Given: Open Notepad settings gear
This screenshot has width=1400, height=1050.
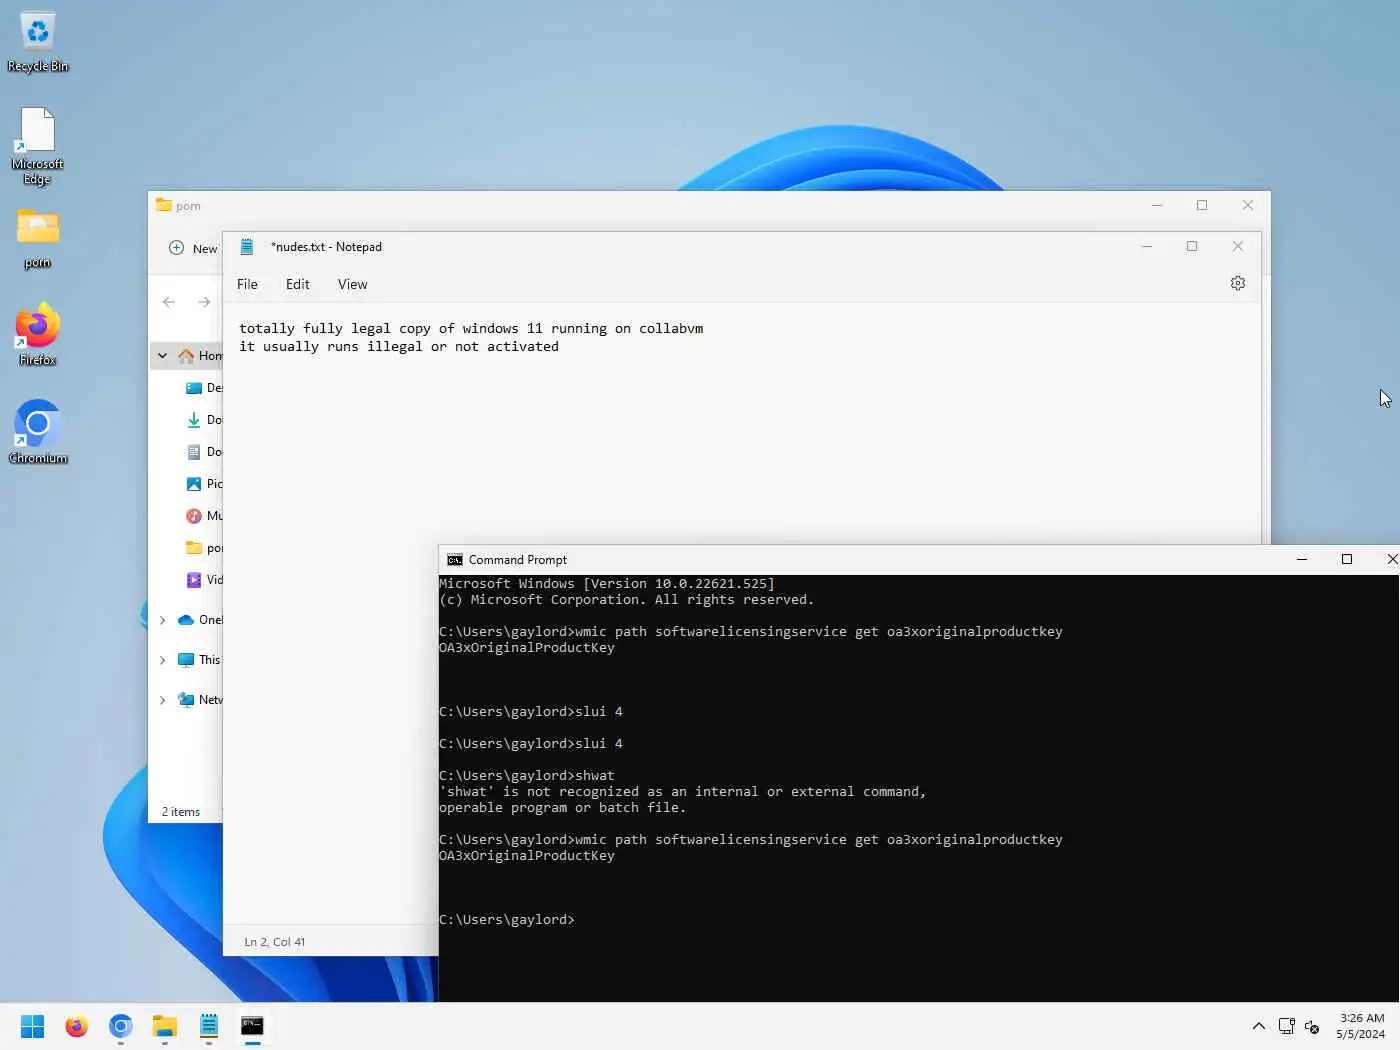Looking at the screenshot, I should 1237,283.
